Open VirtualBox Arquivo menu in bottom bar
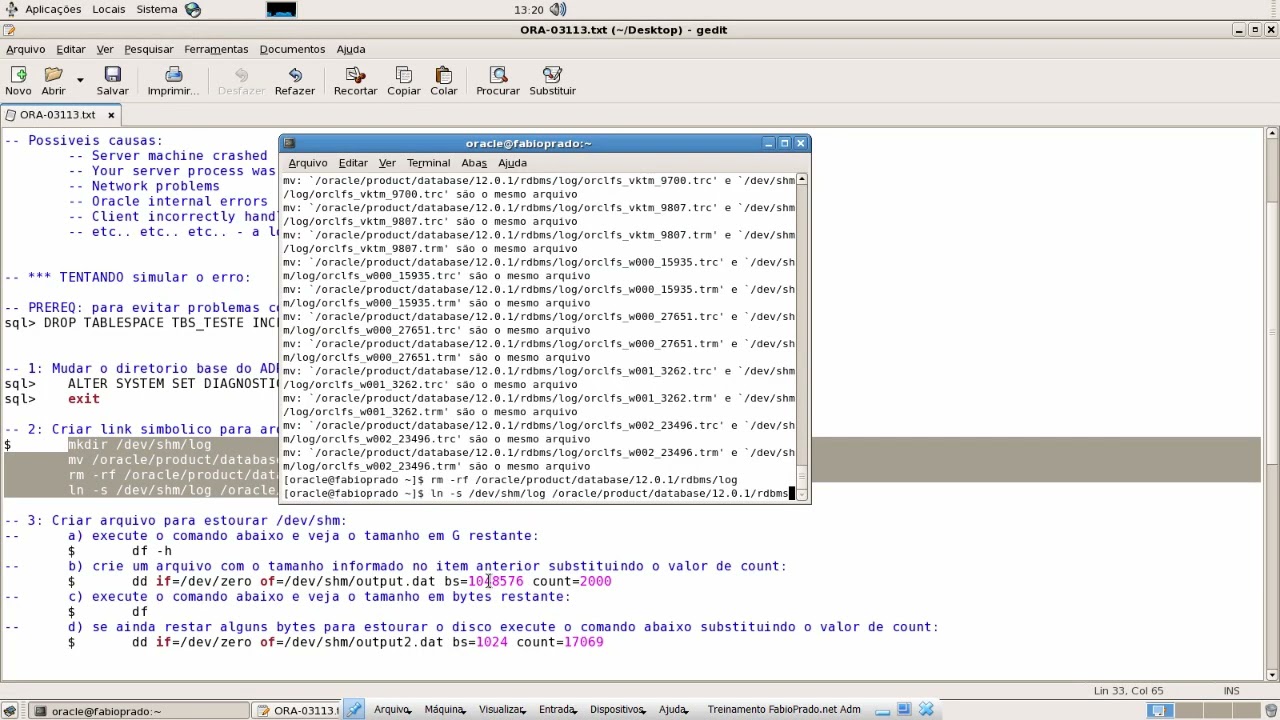Screen dimensions: 1280x720 [392, 710]
